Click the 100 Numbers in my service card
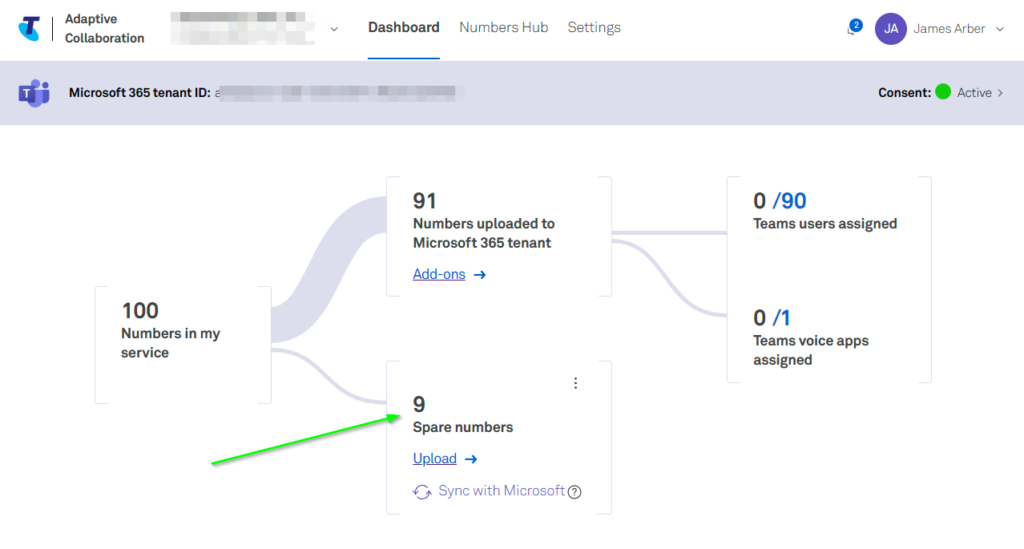The width and height of the screenshot is (1024, 549). [x=183, y=345]
